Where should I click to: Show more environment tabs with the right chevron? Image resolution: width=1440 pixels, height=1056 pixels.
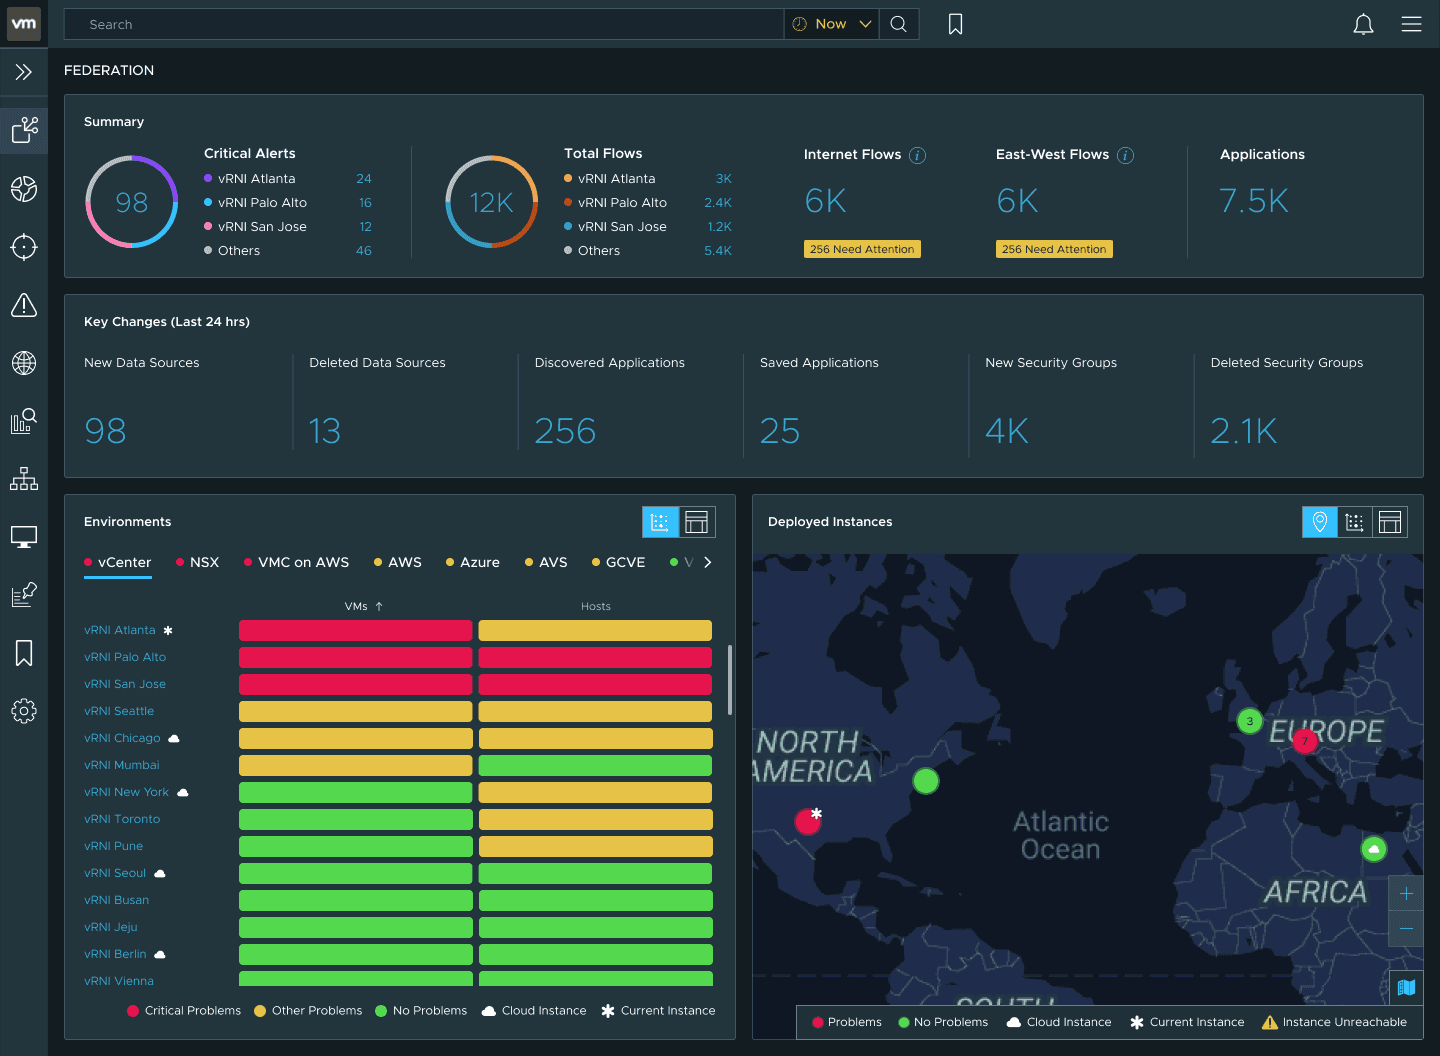(x=708, y=562)
